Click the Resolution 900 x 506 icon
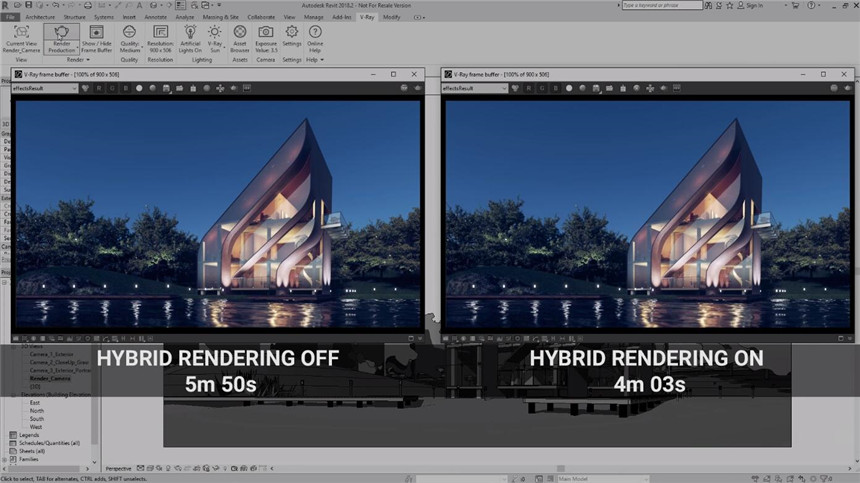860x483 pixels. (x=160, y=33)
